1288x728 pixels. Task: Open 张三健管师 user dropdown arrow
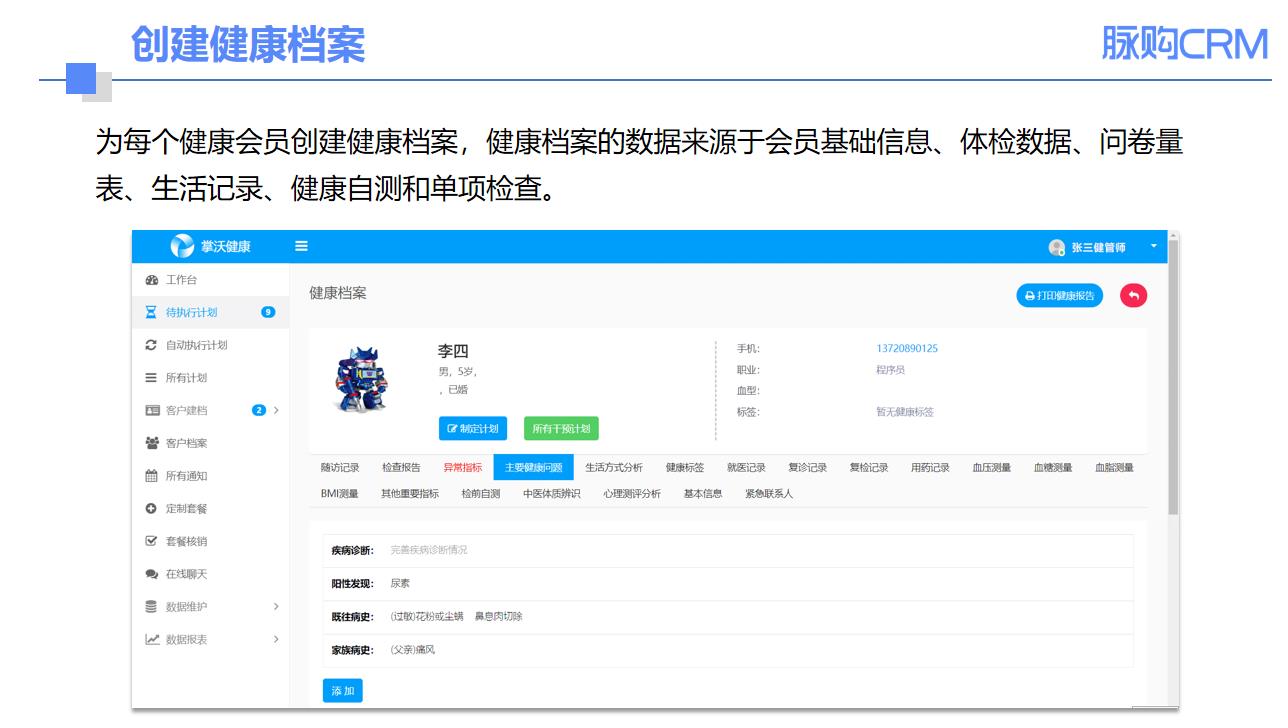tap(1153, 246)
